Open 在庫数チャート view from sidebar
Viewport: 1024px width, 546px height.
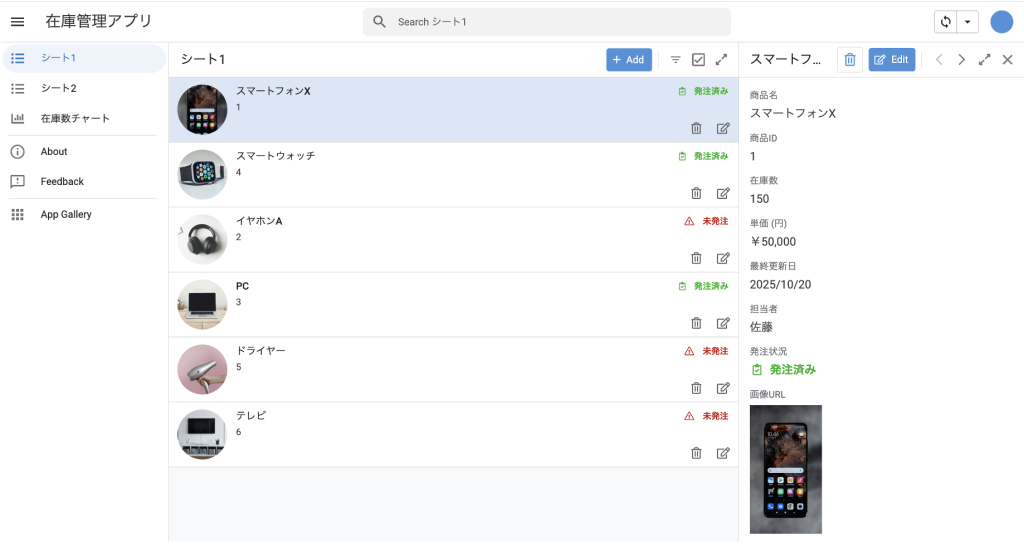tap(75, 118)
